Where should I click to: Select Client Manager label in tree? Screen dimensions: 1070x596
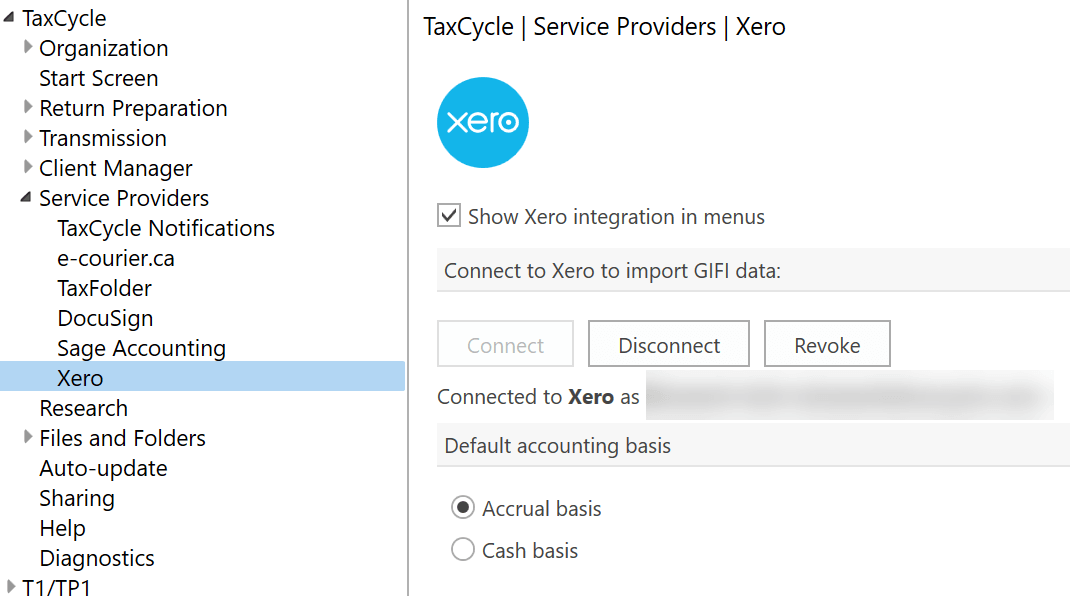click(115, 169)
